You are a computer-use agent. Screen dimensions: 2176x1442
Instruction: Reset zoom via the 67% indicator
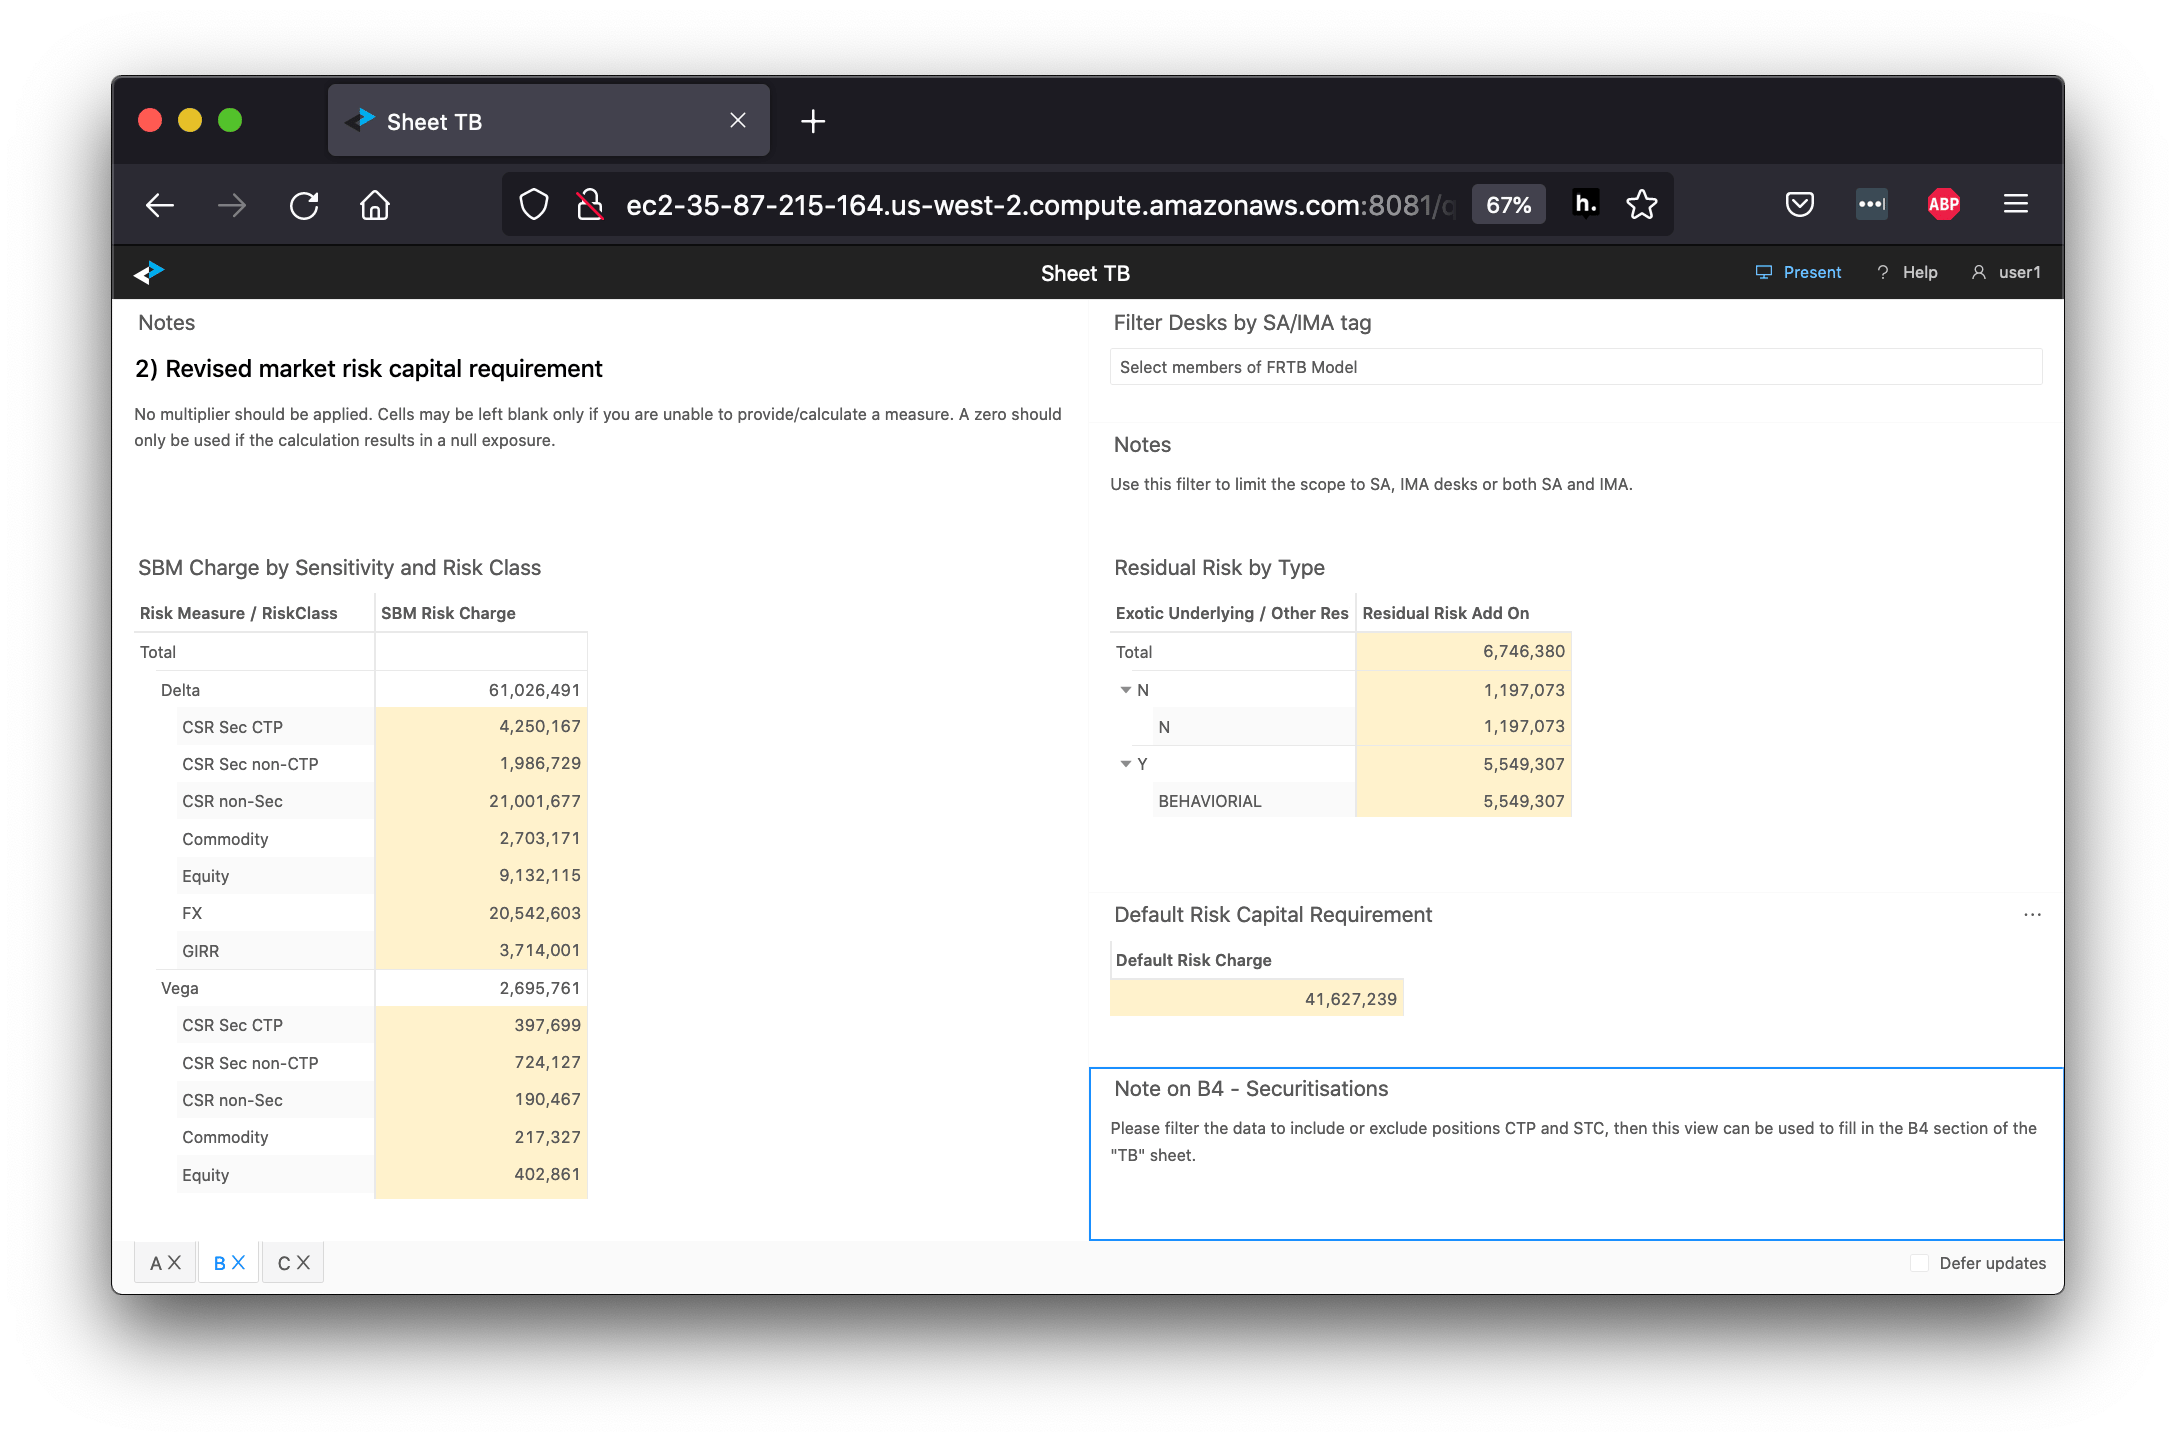(1508, 205)
